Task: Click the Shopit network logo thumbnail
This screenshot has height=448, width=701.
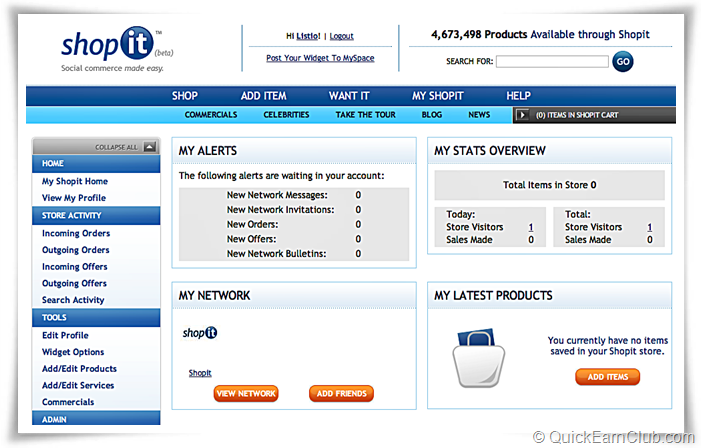Action: (200, 333)
